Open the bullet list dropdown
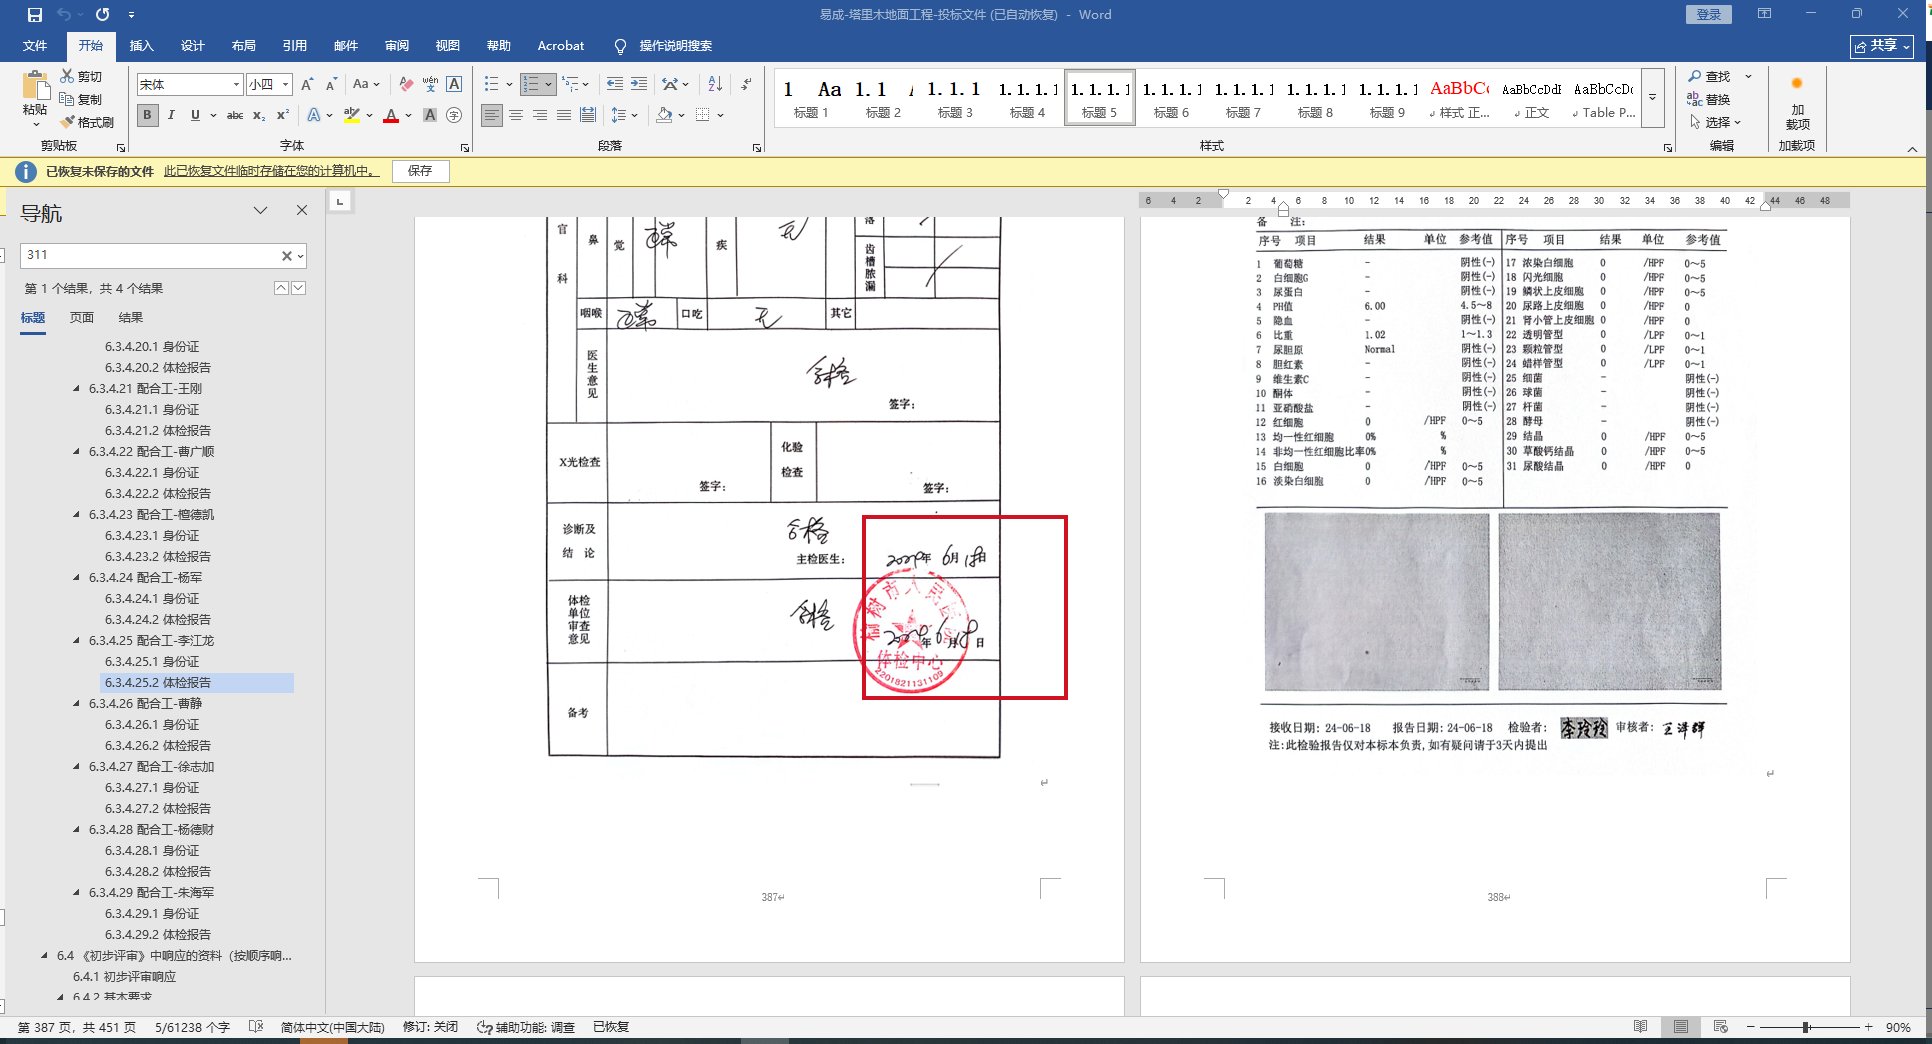This screenshot has height=1044, width=1932. coord(509,85)
